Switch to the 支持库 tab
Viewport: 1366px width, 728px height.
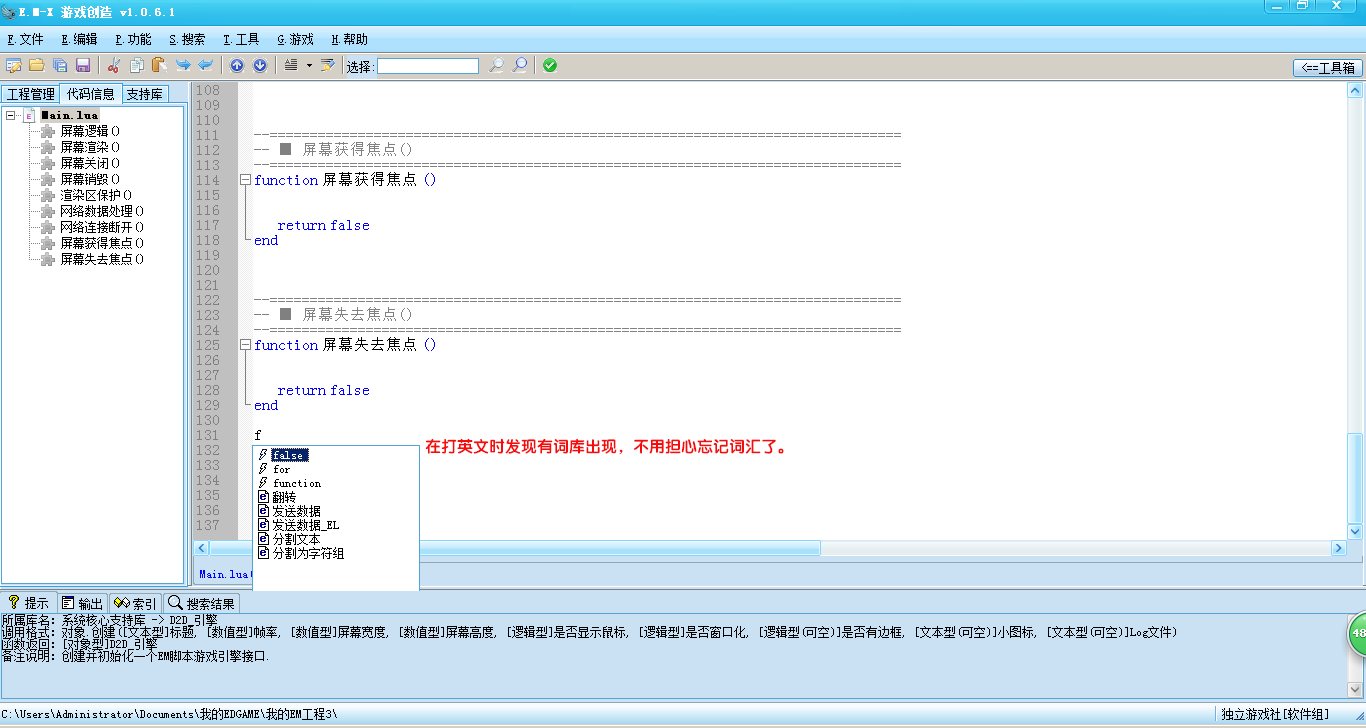click(x=145, y=94)
